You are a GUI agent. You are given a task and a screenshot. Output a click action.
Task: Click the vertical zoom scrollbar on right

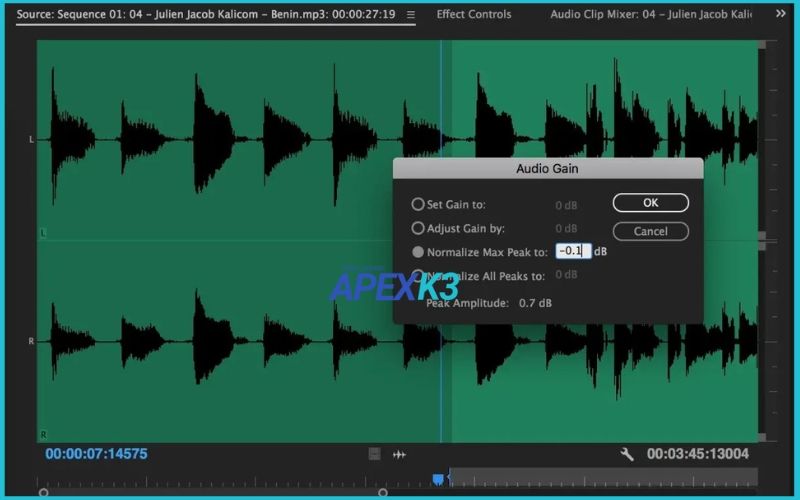[x=762, y=240]
